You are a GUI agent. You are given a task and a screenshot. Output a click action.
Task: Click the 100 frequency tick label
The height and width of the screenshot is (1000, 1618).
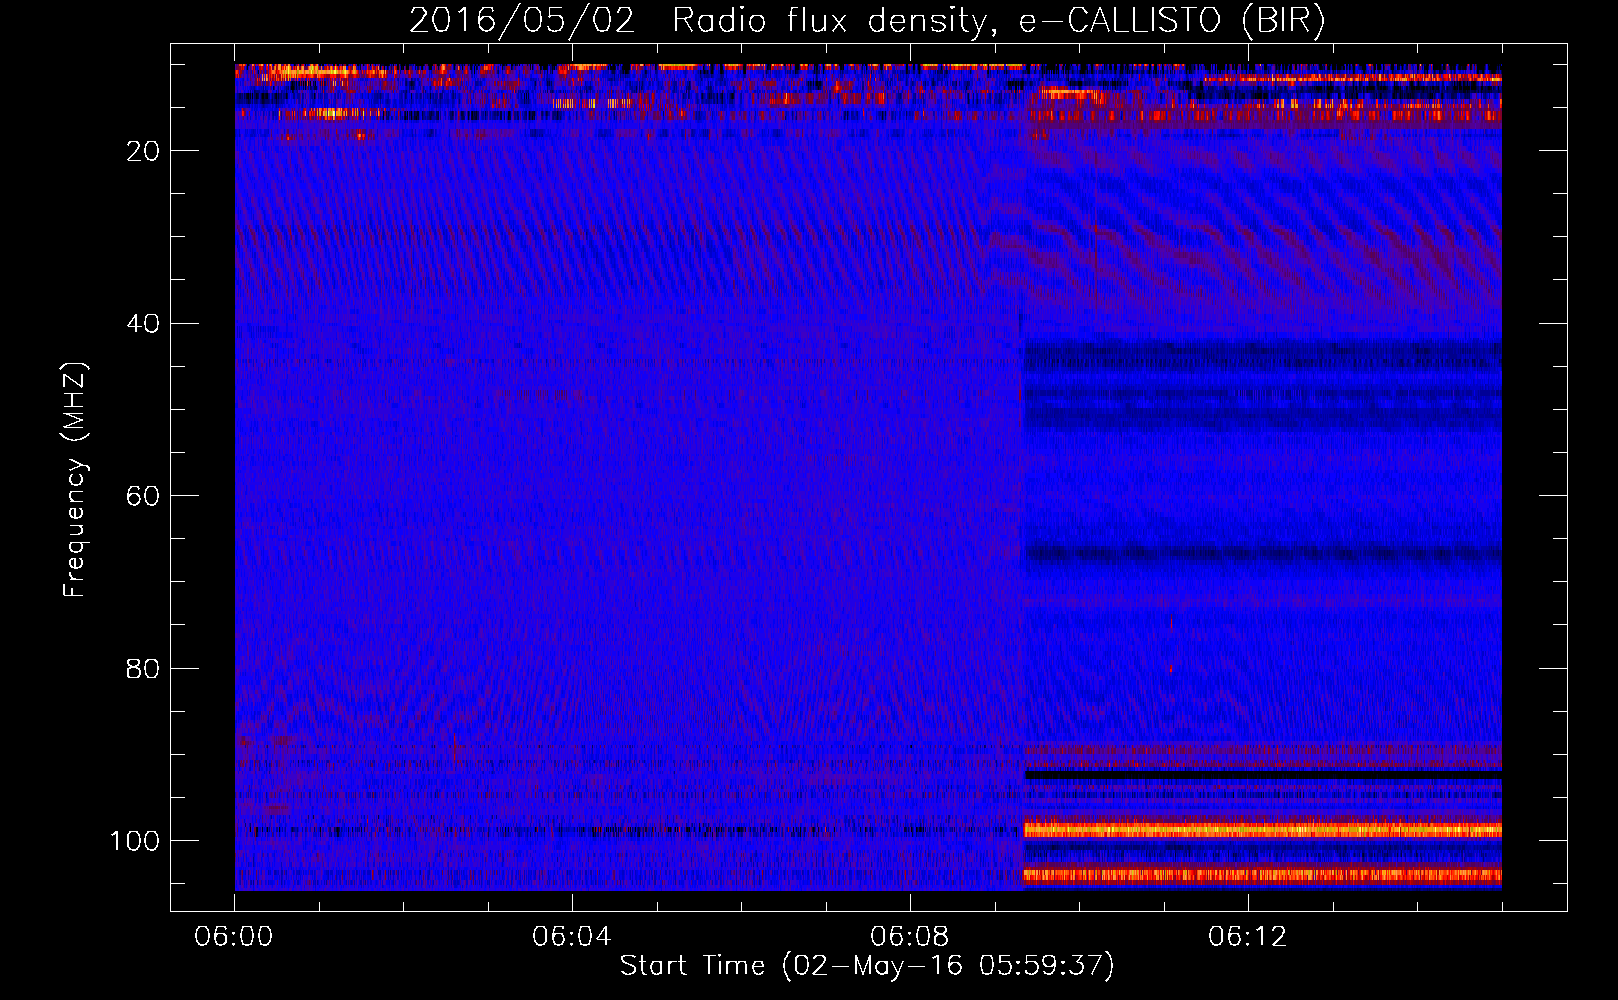pyautogui.click(x=136, y=841)
